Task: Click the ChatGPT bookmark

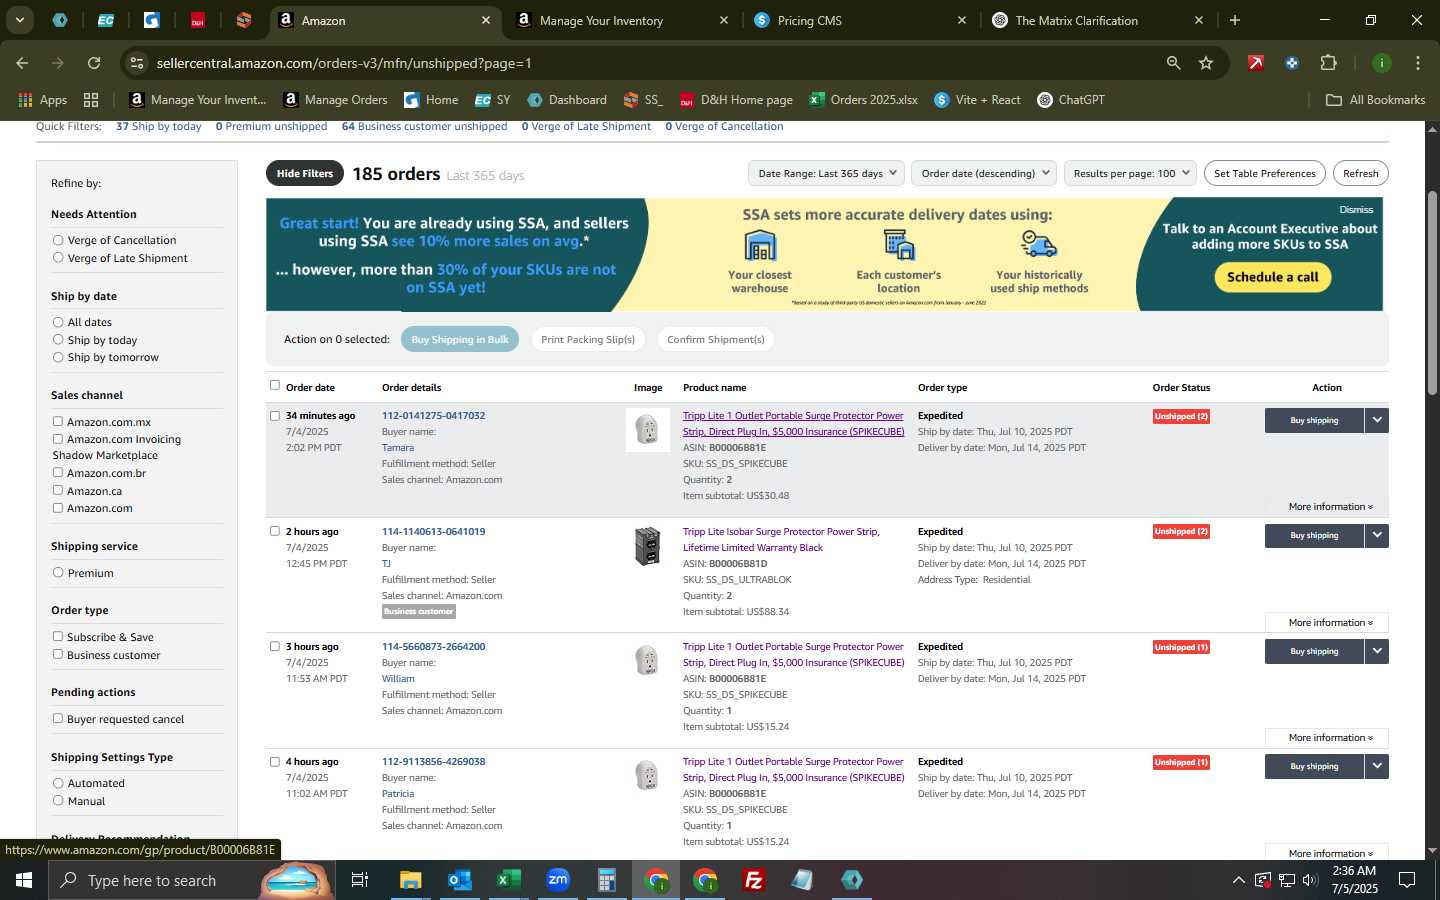Action: coord(1071,100)
